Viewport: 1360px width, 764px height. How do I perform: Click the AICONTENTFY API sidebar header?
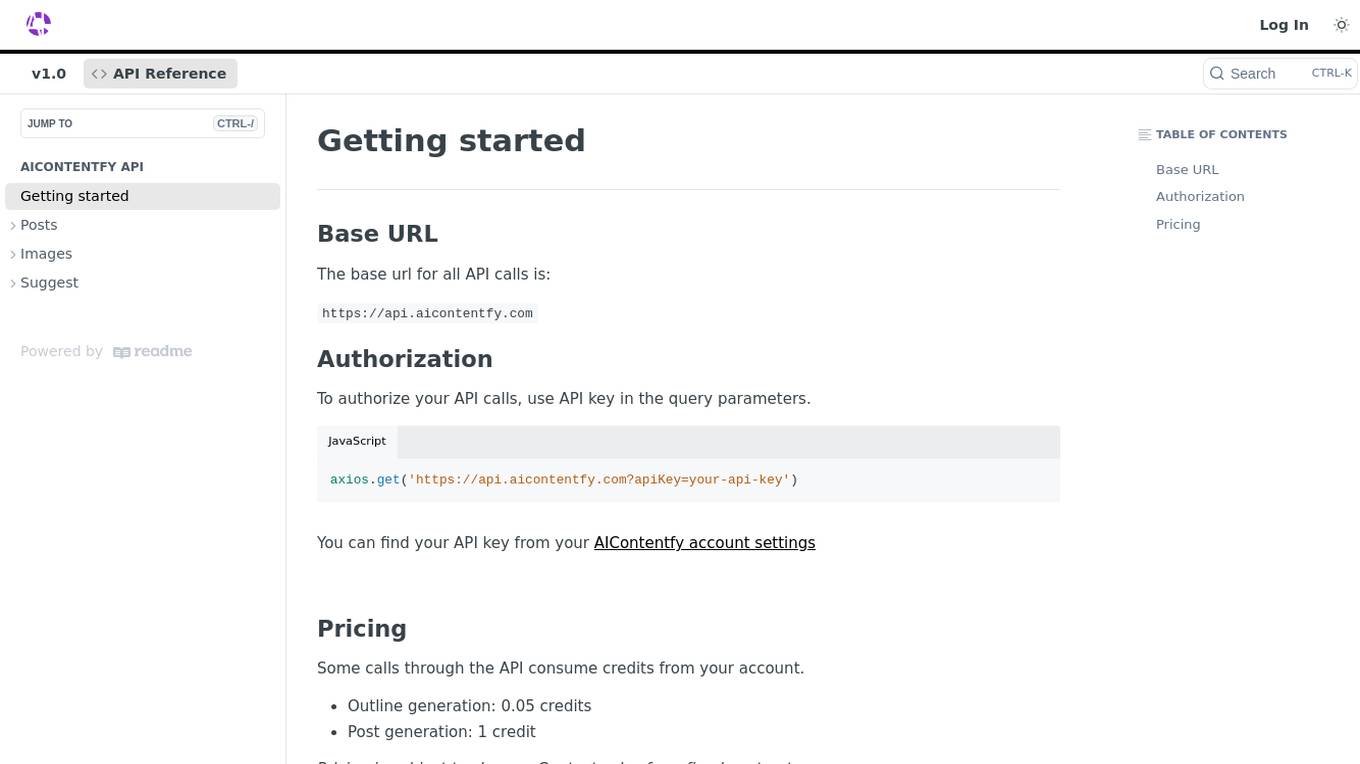(82, 167)
